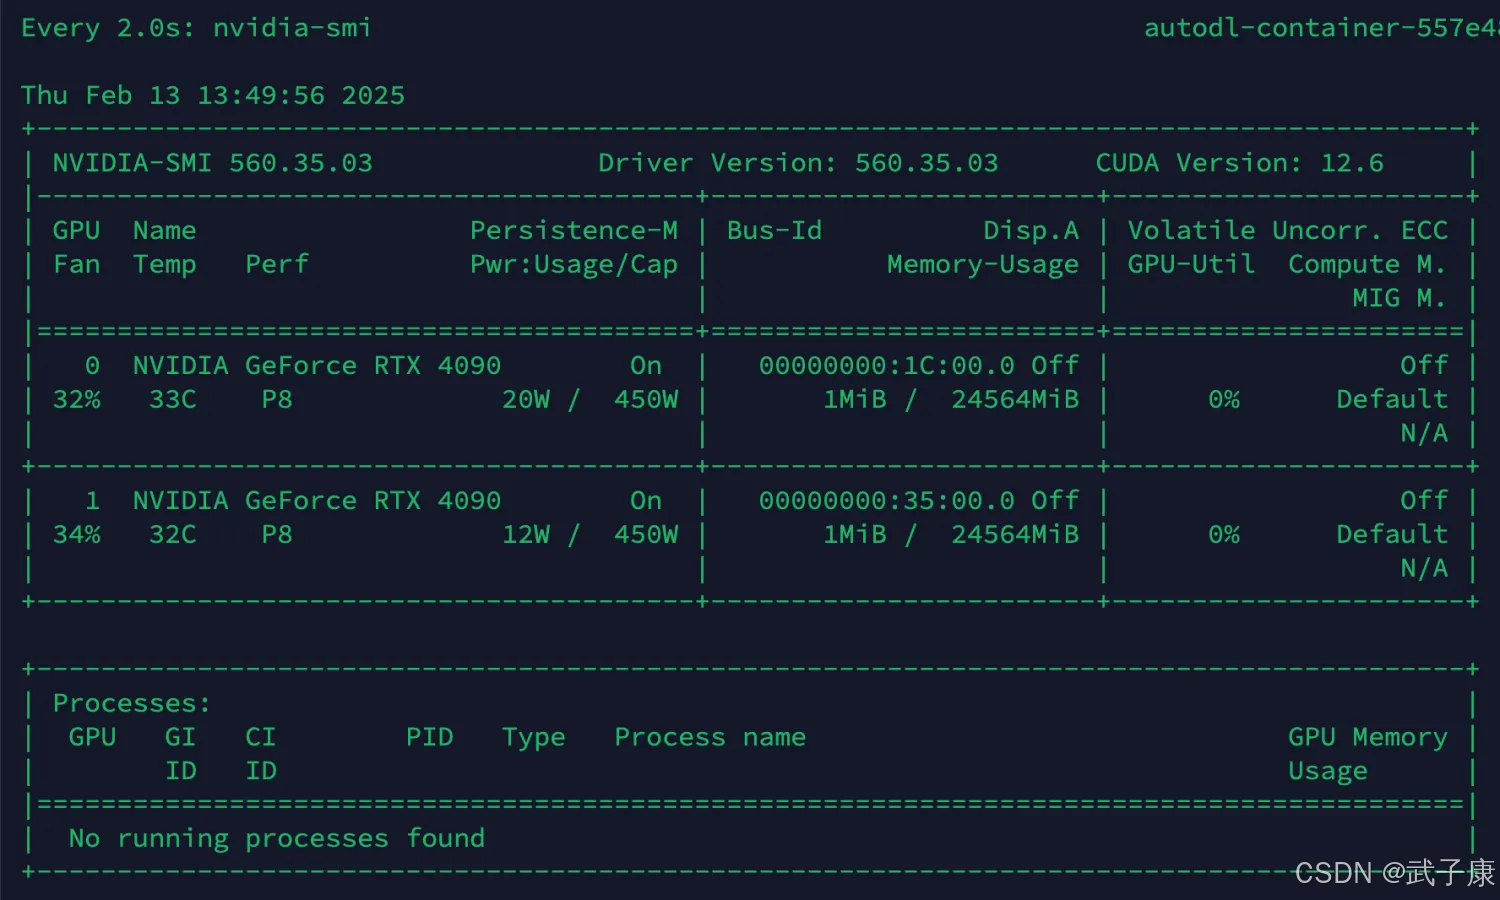Click 'CUDA Version: 12.6' text
The image size is (1500, 900).
[x=1240, y=163]
